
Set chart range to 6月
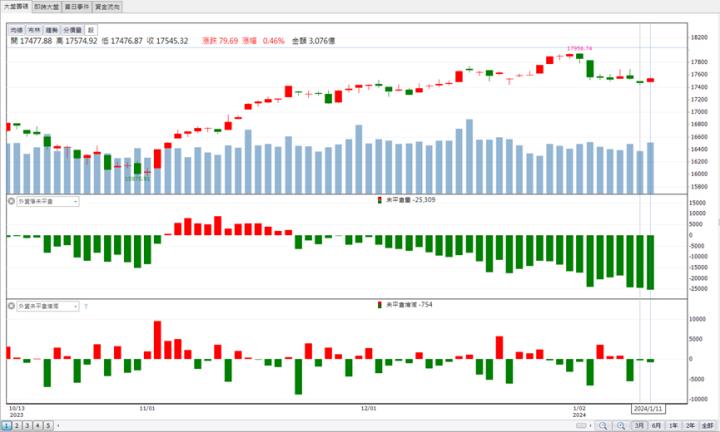click(657, 426)
